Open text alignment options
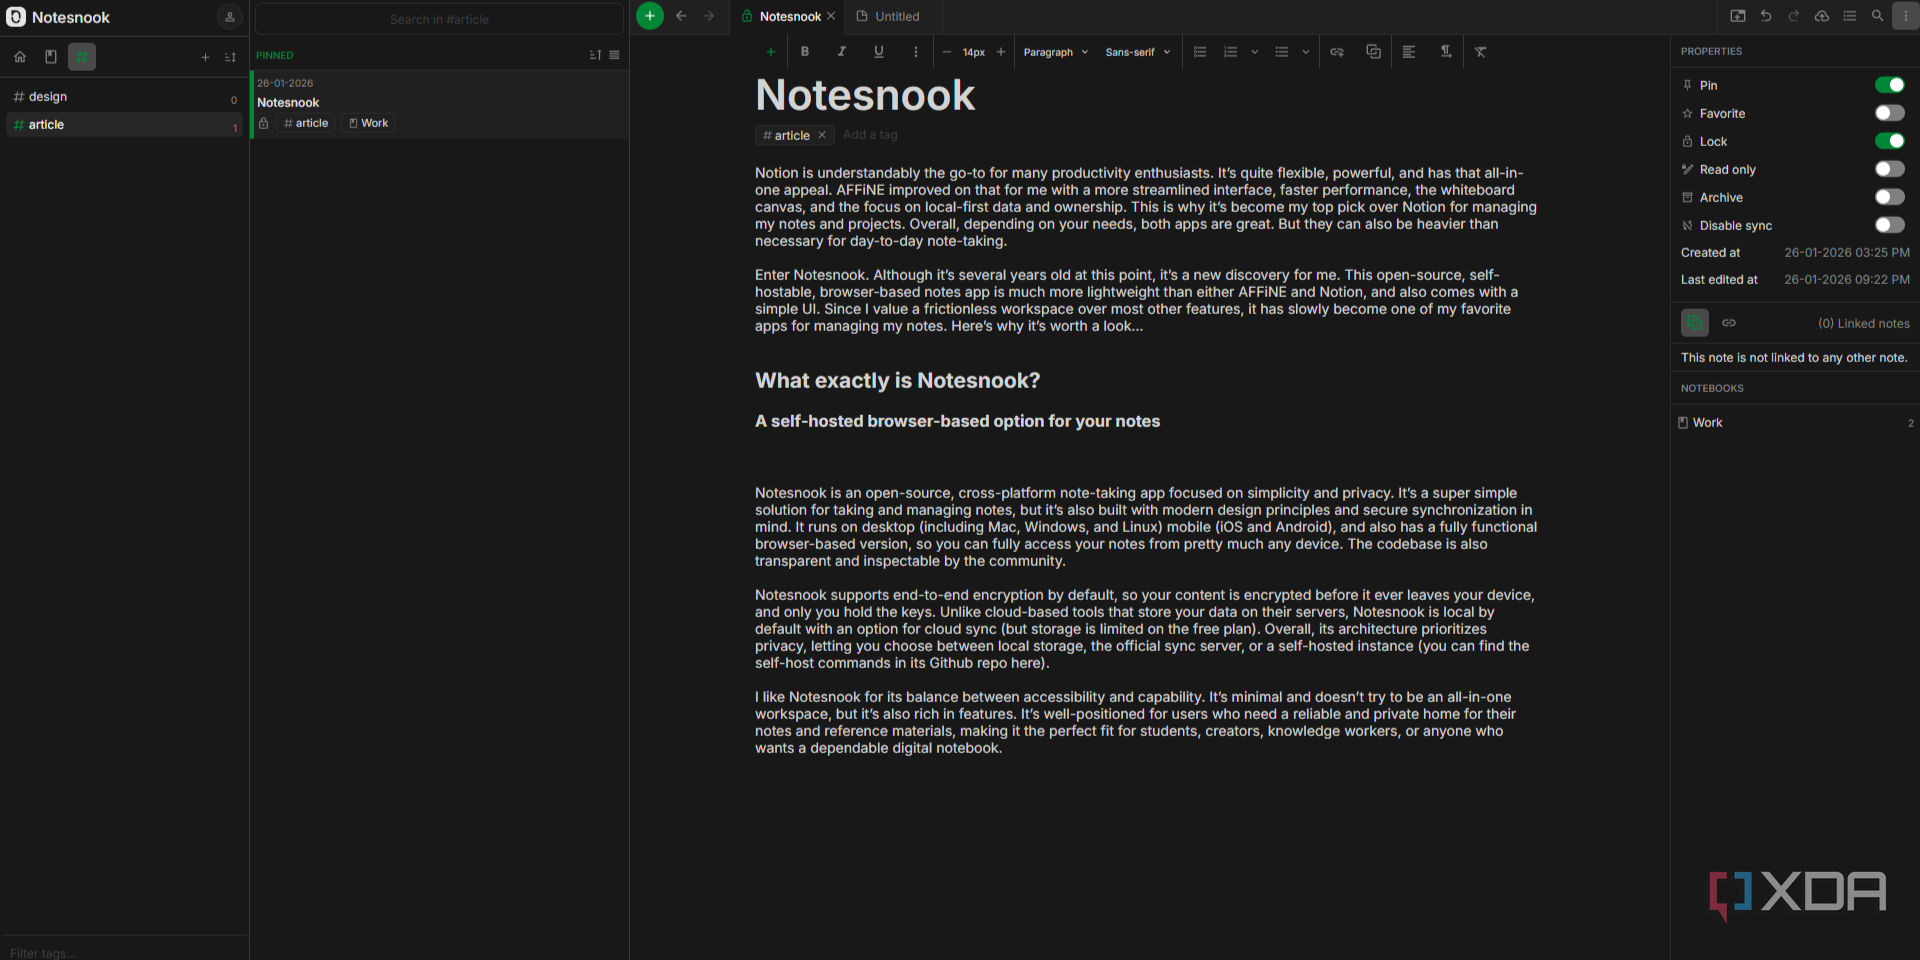This screenshot has height=960, width=1920. point(1409,52)
